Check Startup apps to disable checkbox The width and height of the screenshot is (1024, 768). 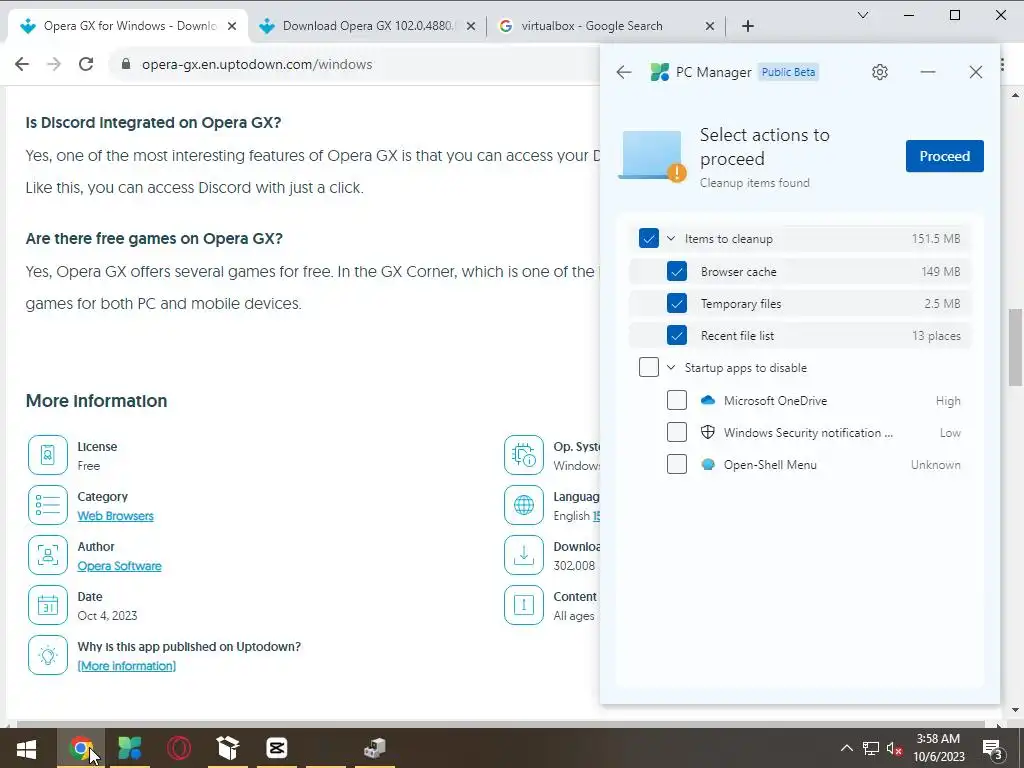click(x=648, y=367)
